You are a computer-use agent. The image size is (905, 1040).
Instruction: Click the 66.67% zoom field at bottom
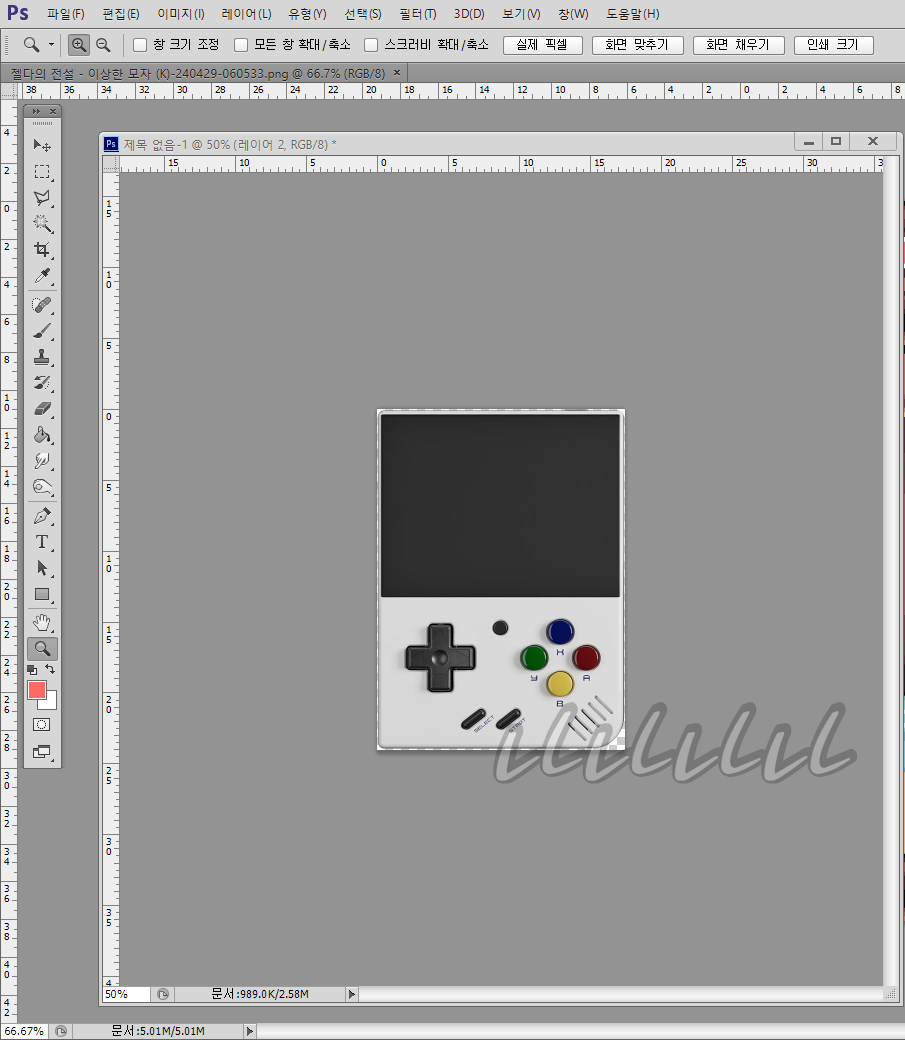click(x=25, y=1031)
